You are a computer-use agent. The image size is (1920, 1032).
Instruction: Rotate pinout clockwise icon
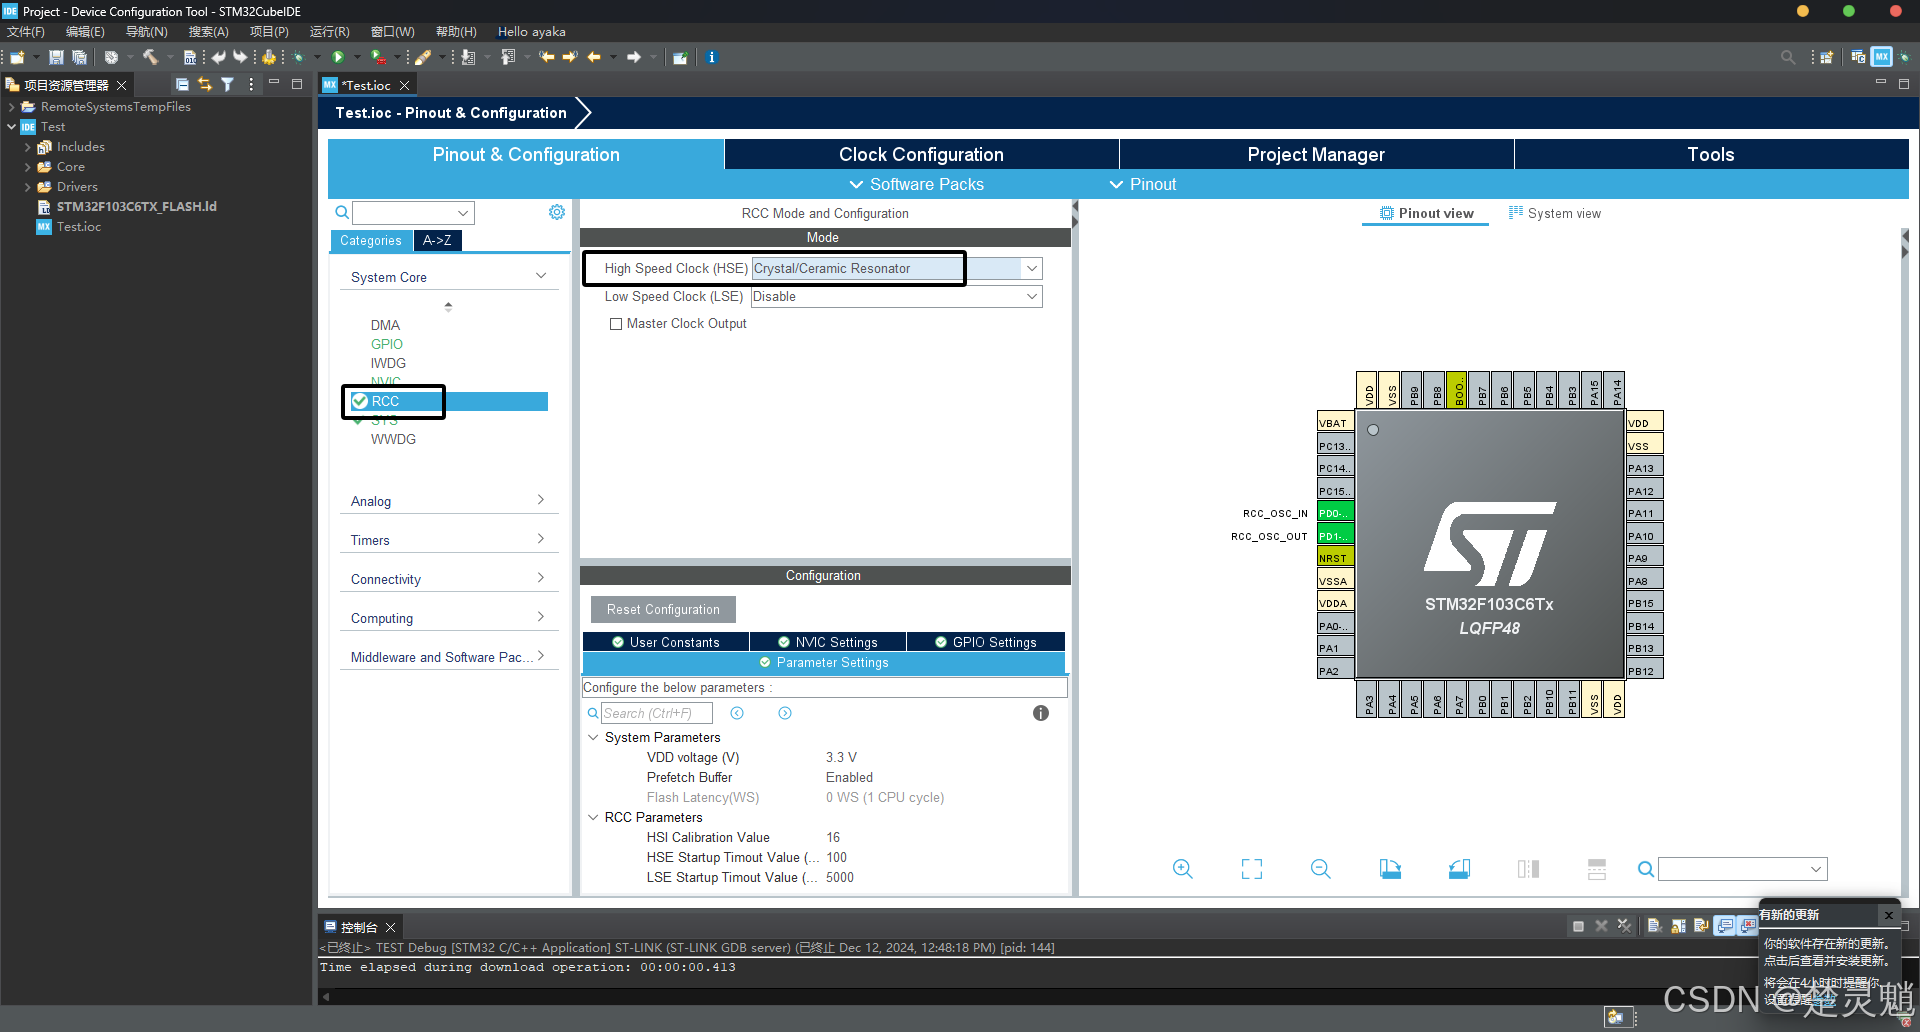click(x=1390, y=869)
